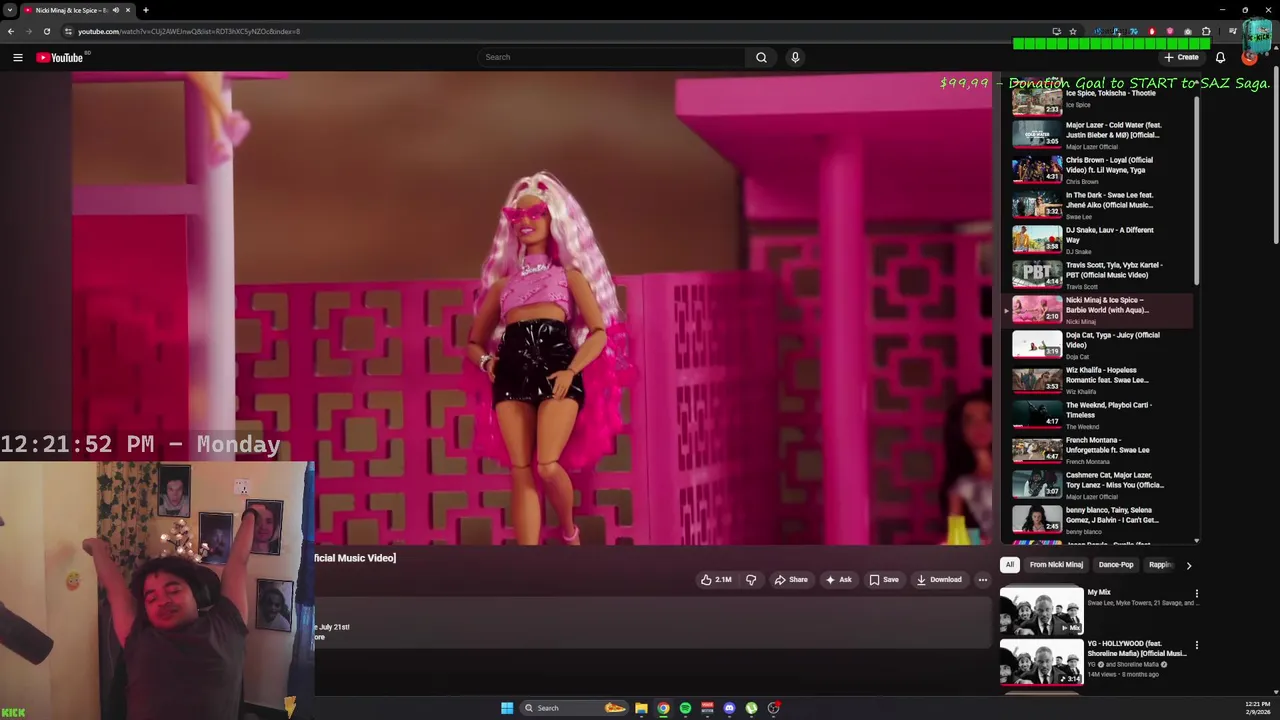Expand more filter chips with right arrow

[1189, 565]
